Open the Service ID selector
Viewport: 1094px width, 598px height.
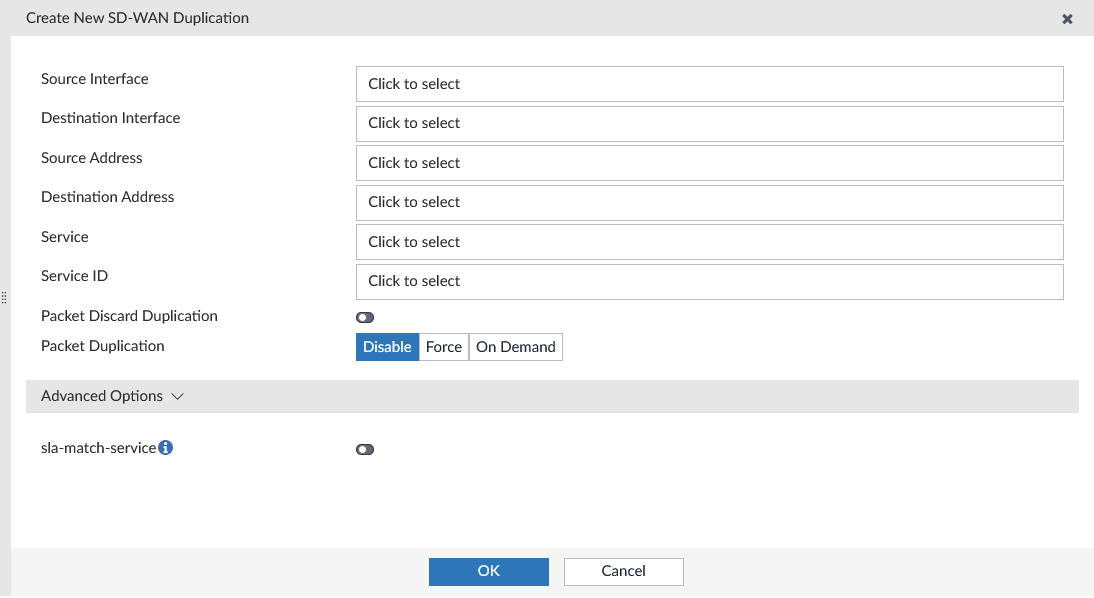coord(709,281)
